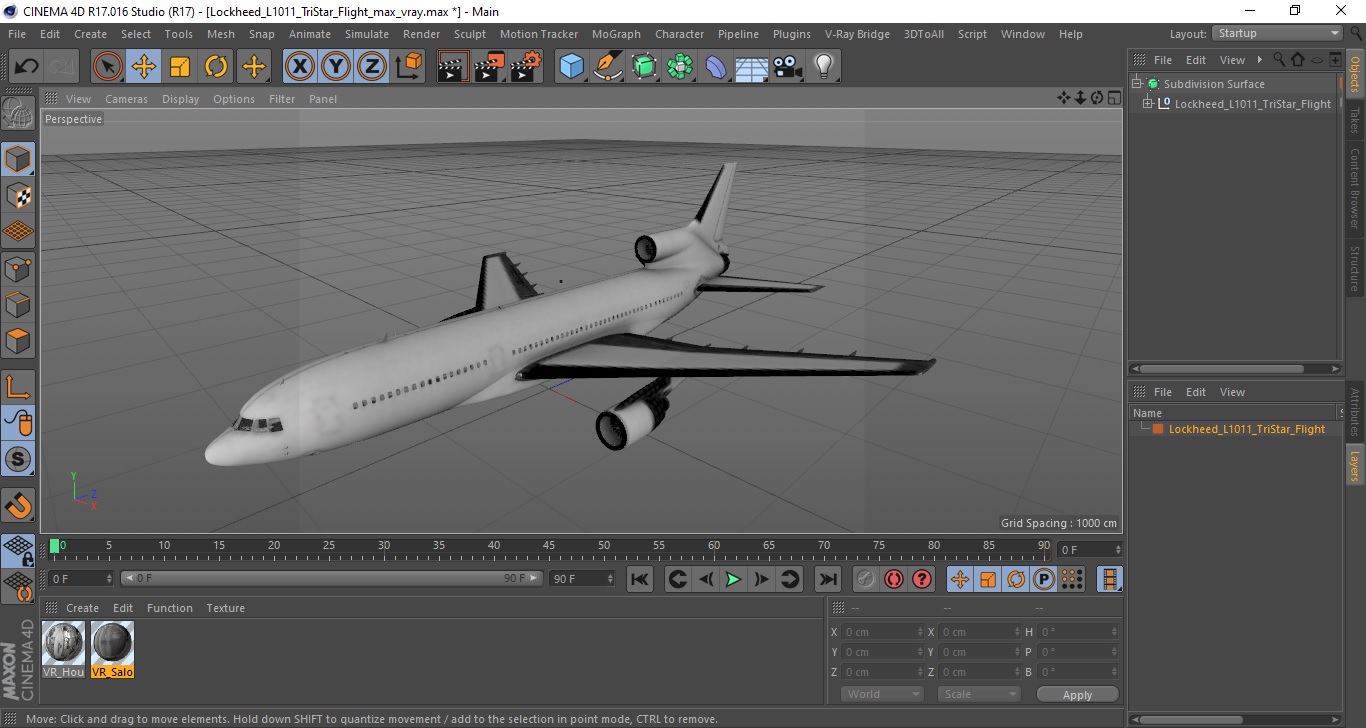Click the end frame 90 F field

pyautogui.click(x=582, y=578)
